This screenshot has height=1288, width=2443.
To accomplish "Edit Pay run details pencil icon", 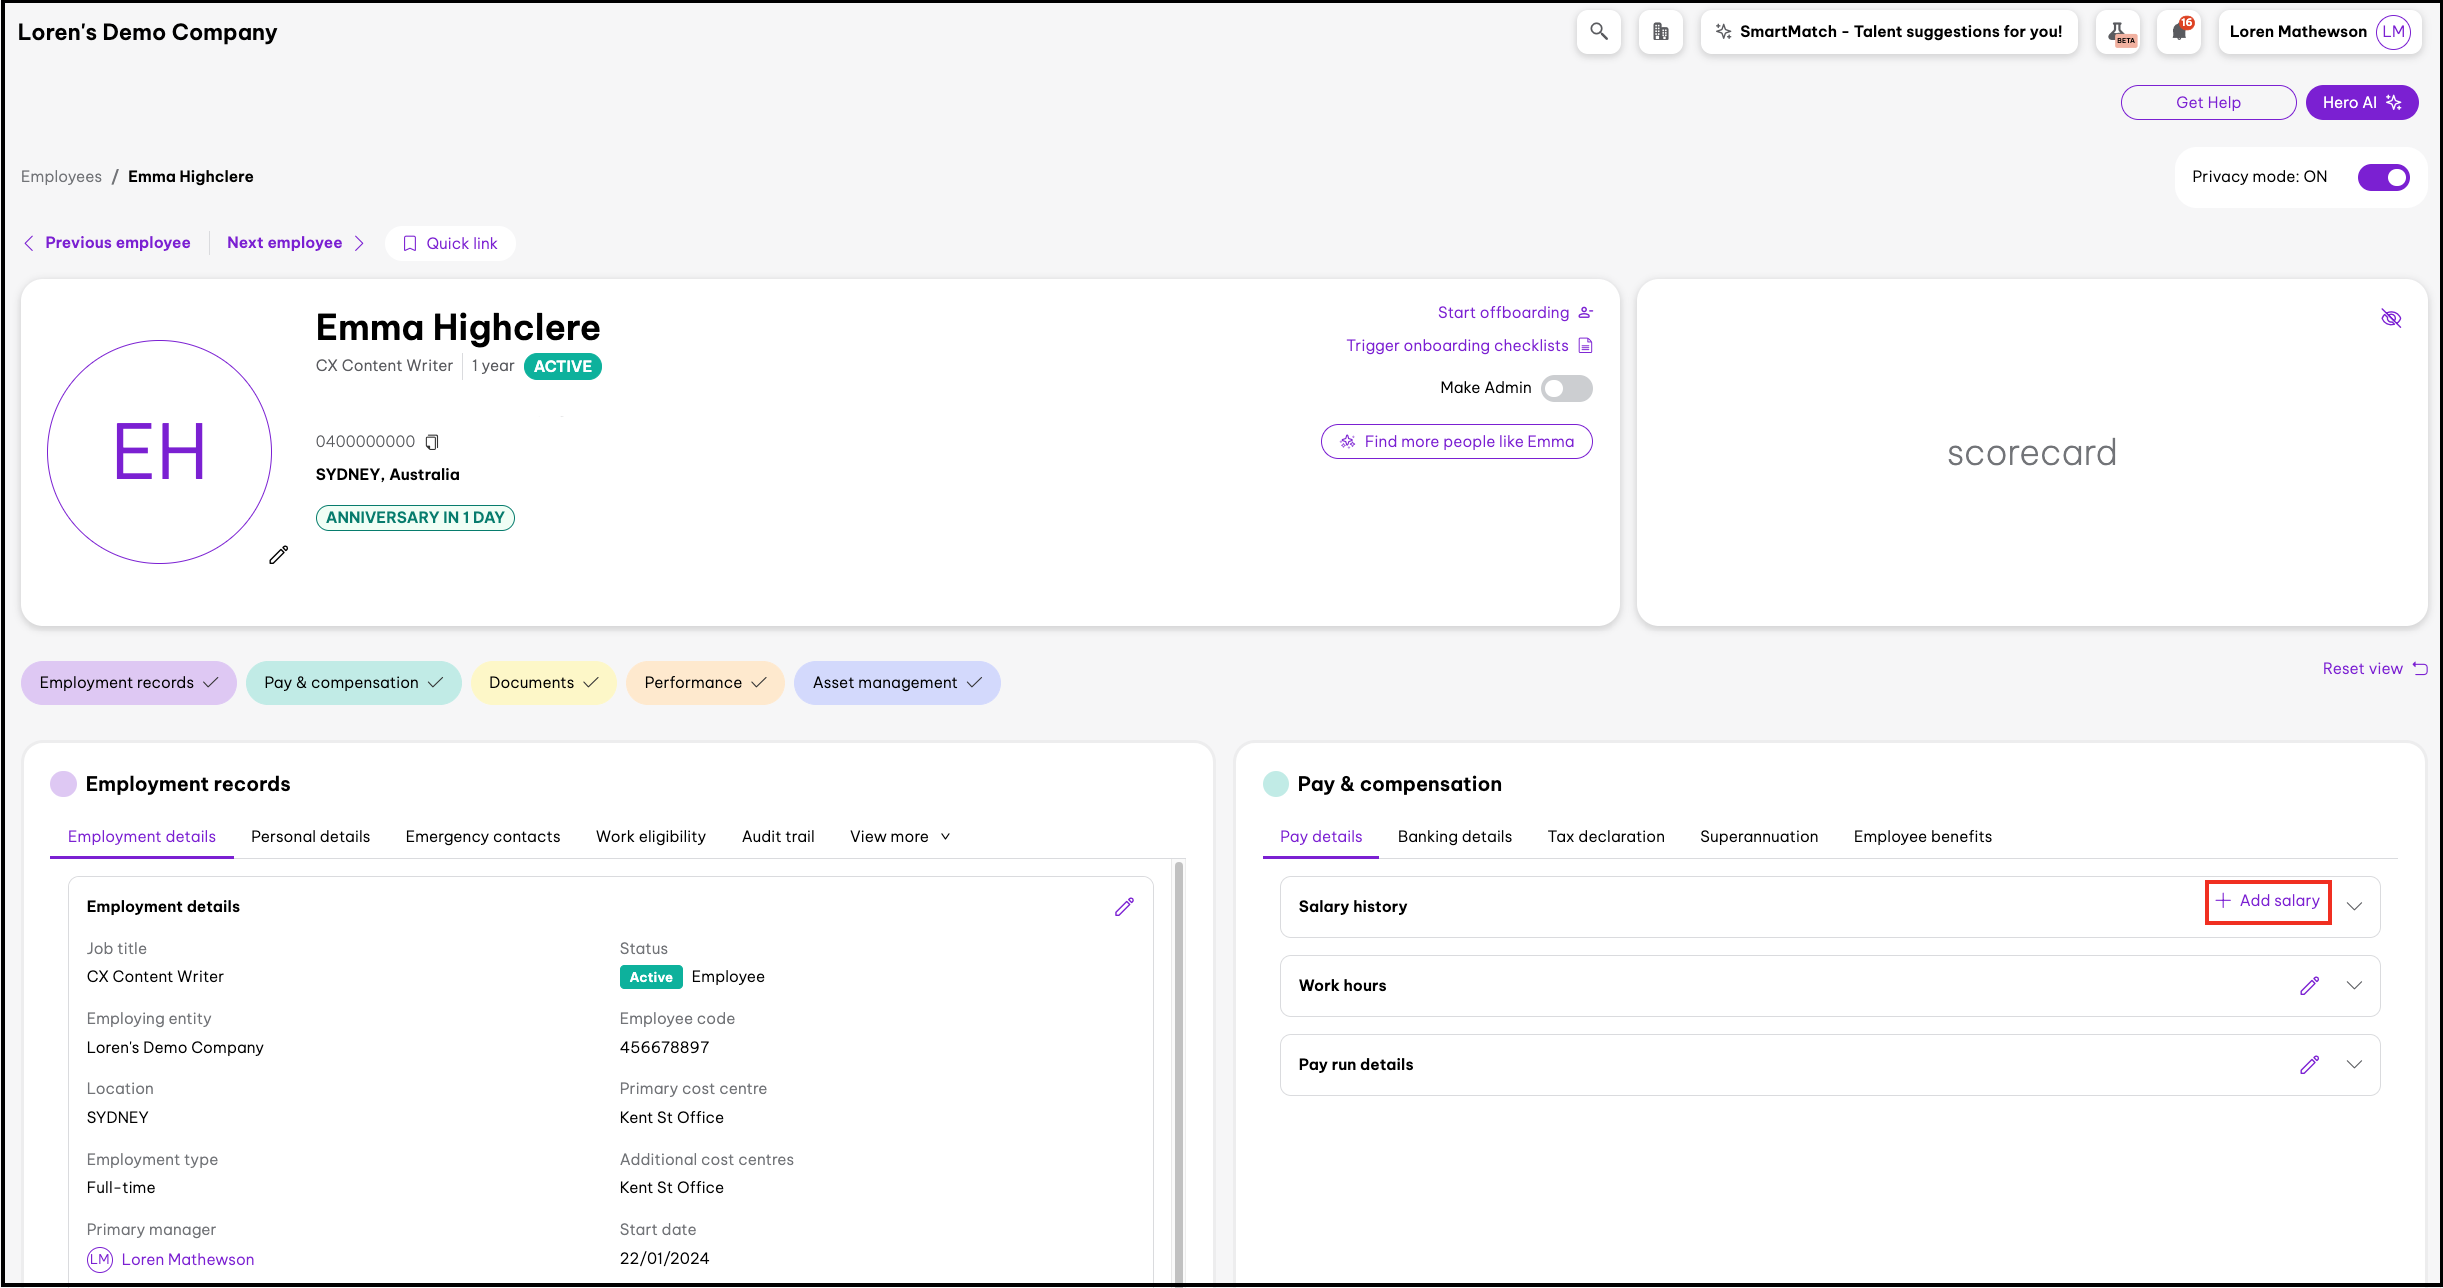I will [2309, 1065].
